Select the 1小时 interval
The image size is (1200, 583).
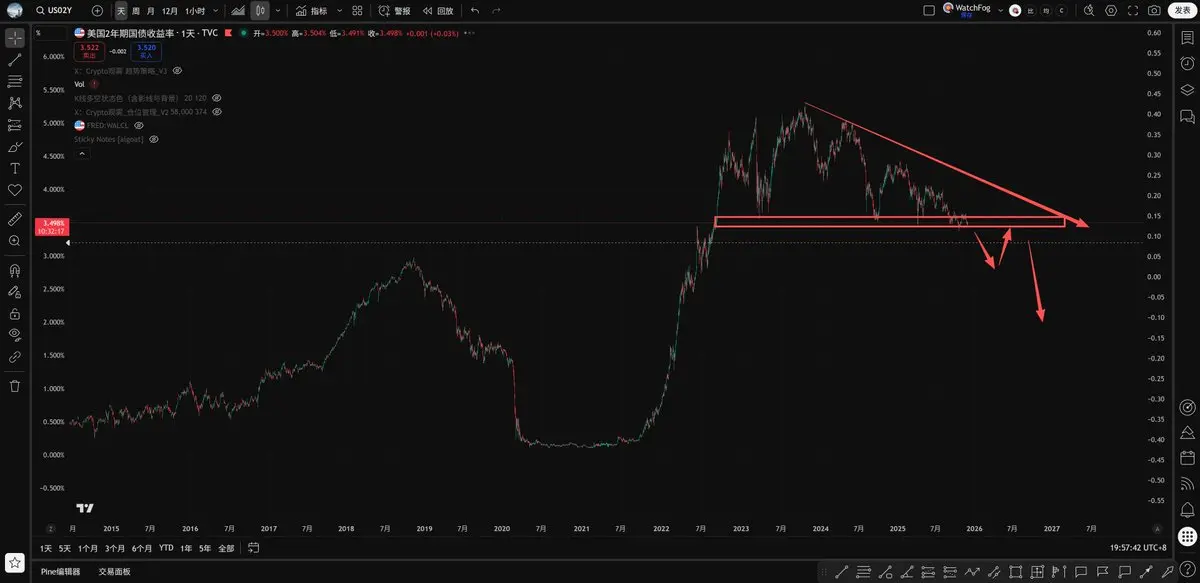pos(195,10)
